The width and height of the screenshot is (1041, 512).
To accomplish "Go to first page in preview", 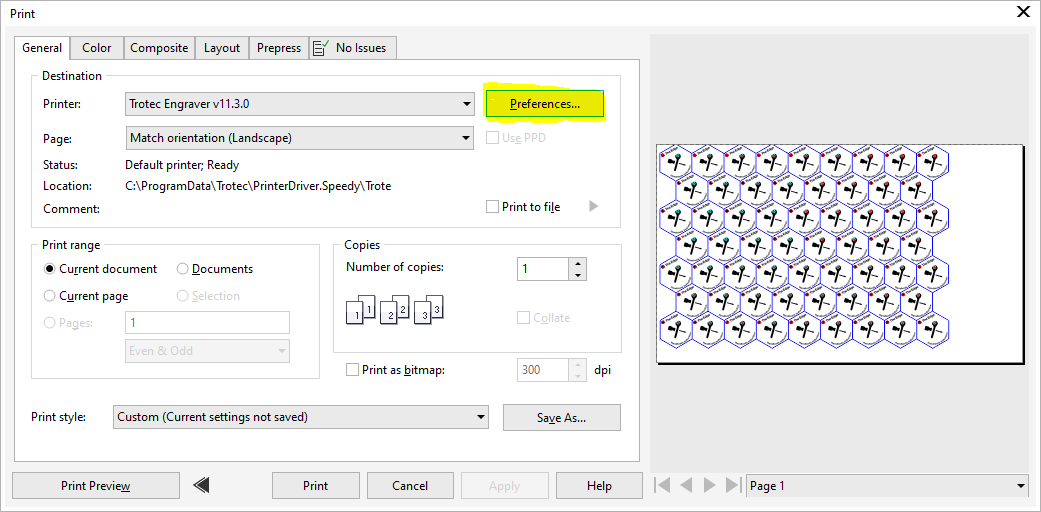I will pos(662,485).
